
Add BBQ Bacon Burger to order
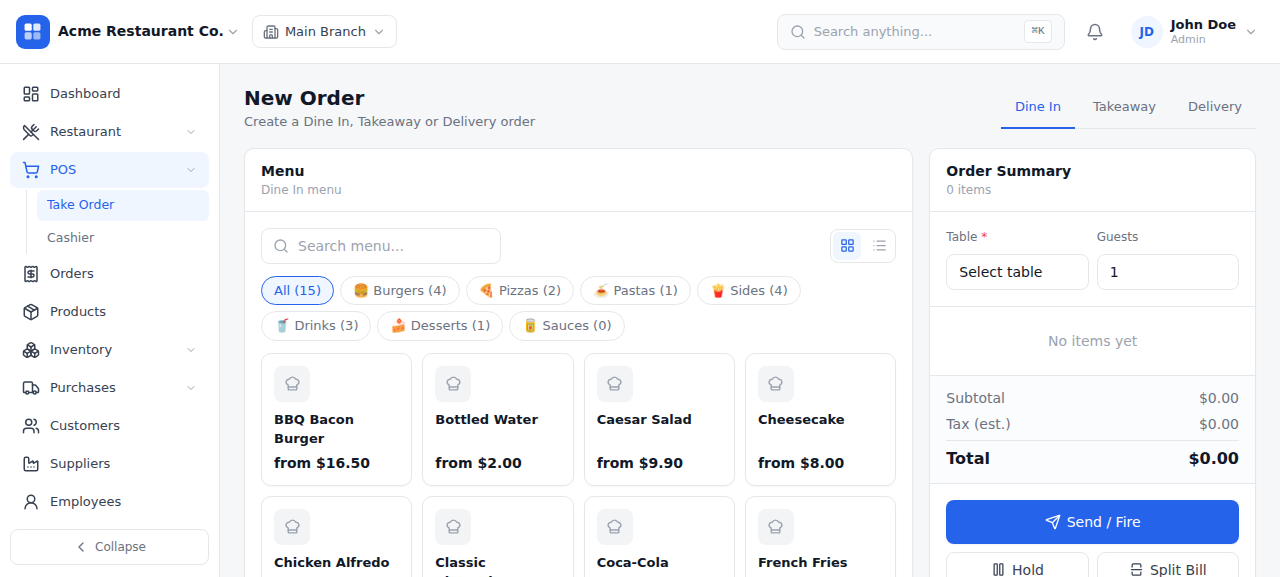(x=336, y=419)
